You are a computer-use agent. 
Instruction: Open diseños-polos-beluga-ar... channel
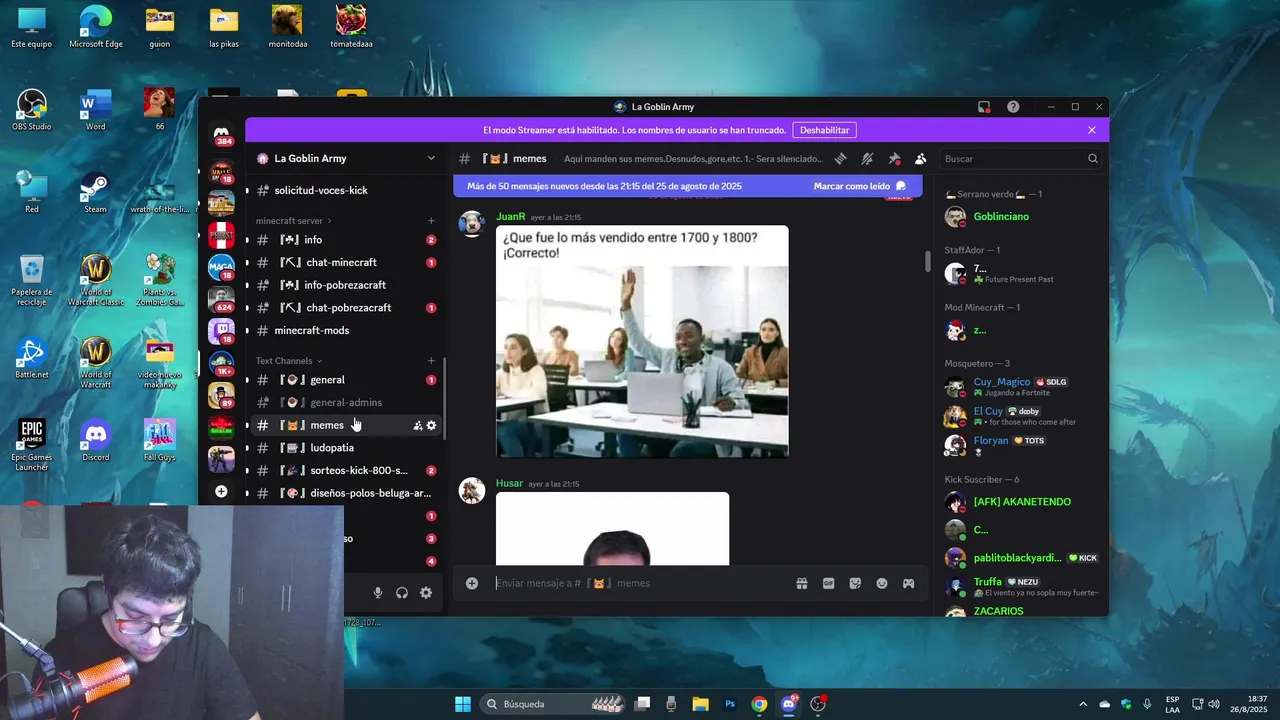tap(345, 494)
